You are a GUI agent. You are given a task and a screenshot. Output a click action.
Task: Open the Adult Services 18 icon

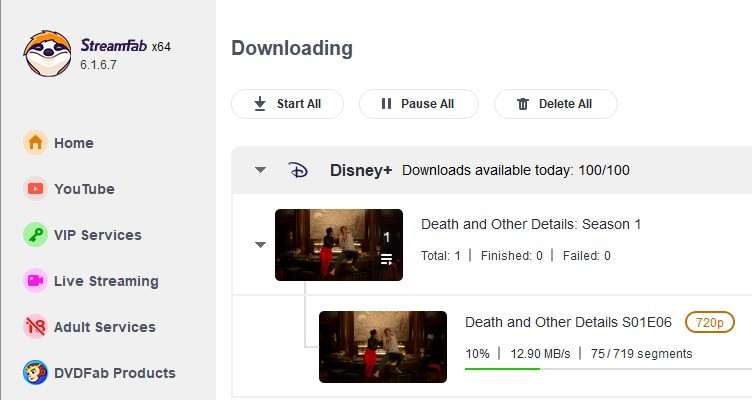point(35,327)
